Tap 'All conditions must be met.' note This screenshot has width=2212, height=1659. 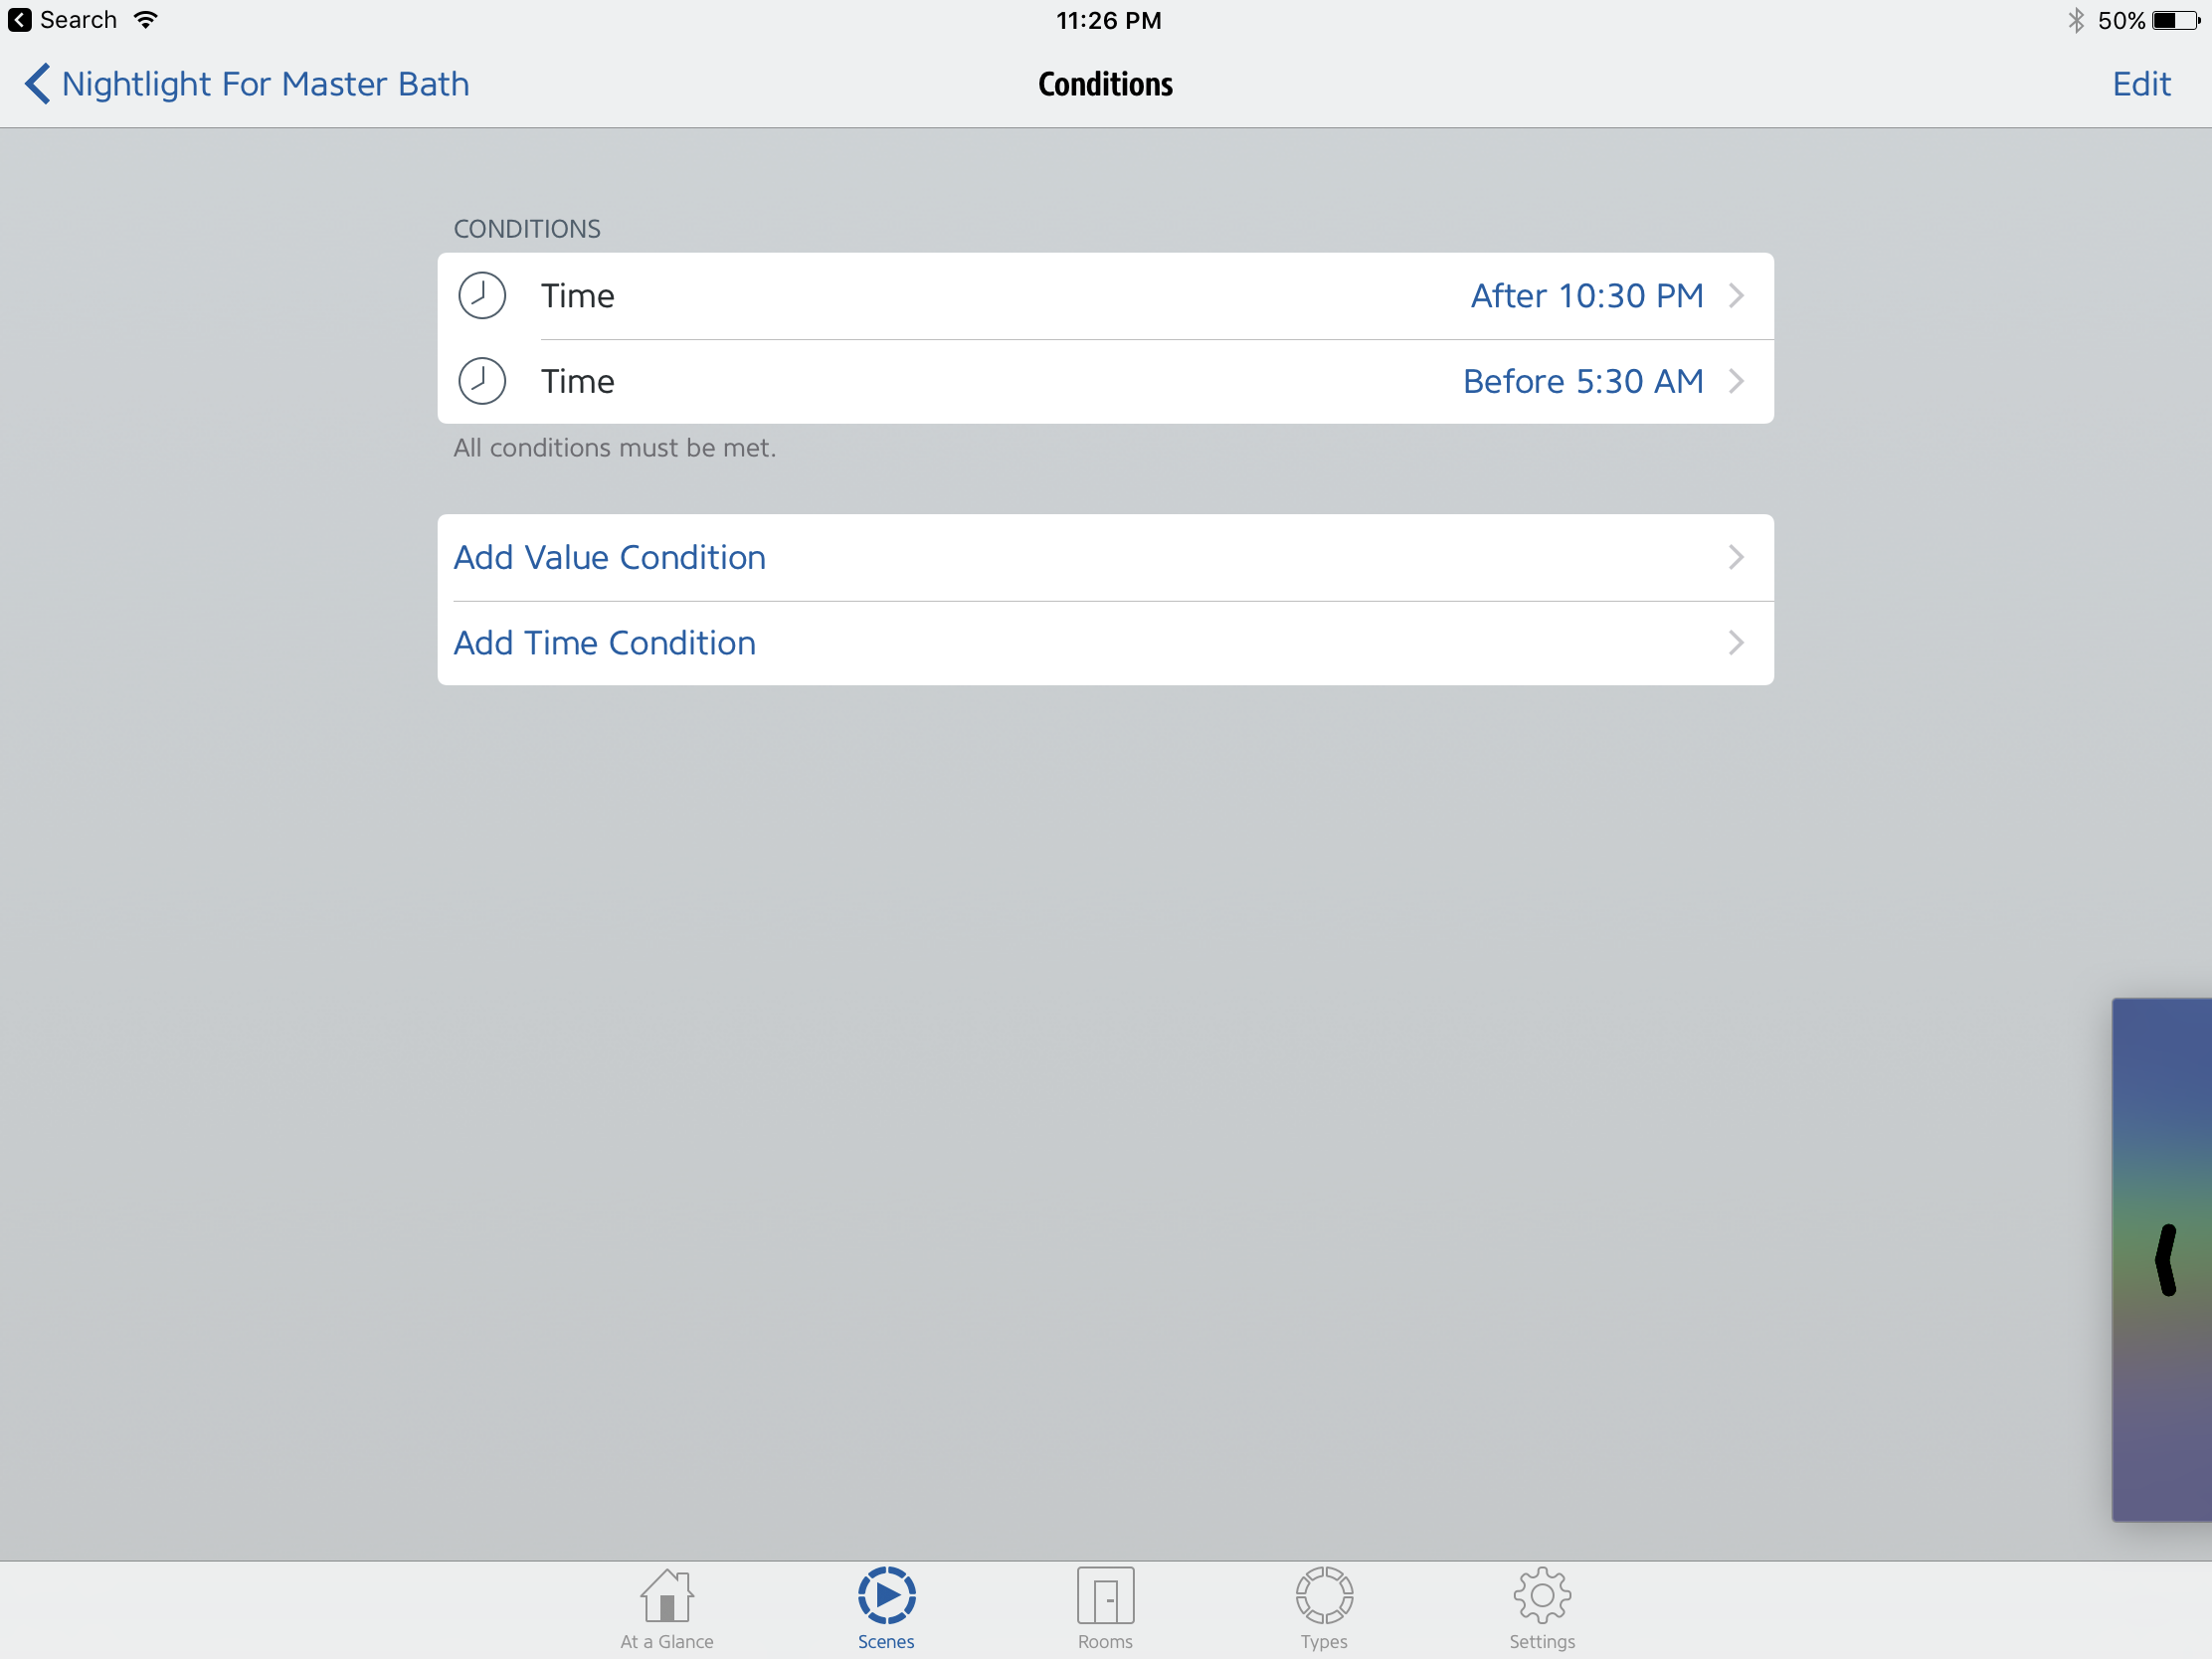614,448
